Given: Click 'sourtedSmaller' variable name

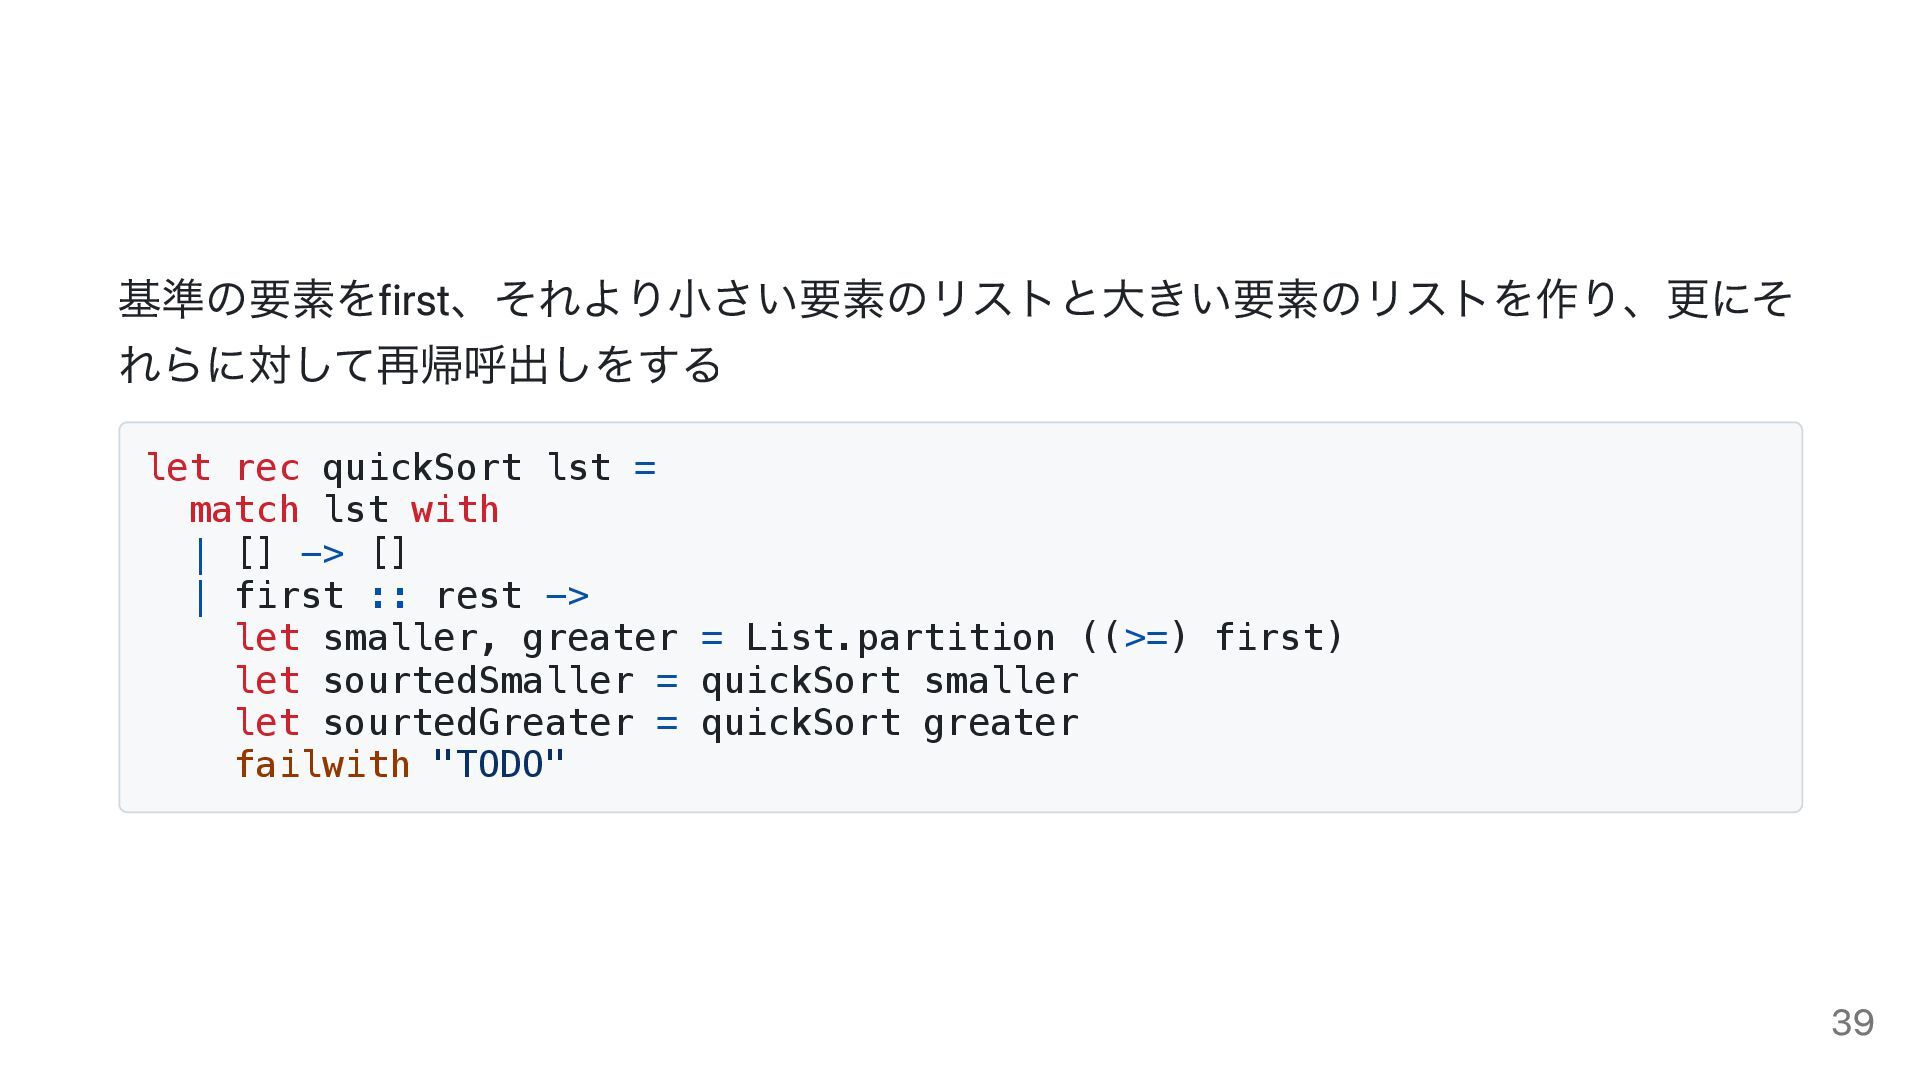Looking at the screenshot, I should (x=478, y=681).
